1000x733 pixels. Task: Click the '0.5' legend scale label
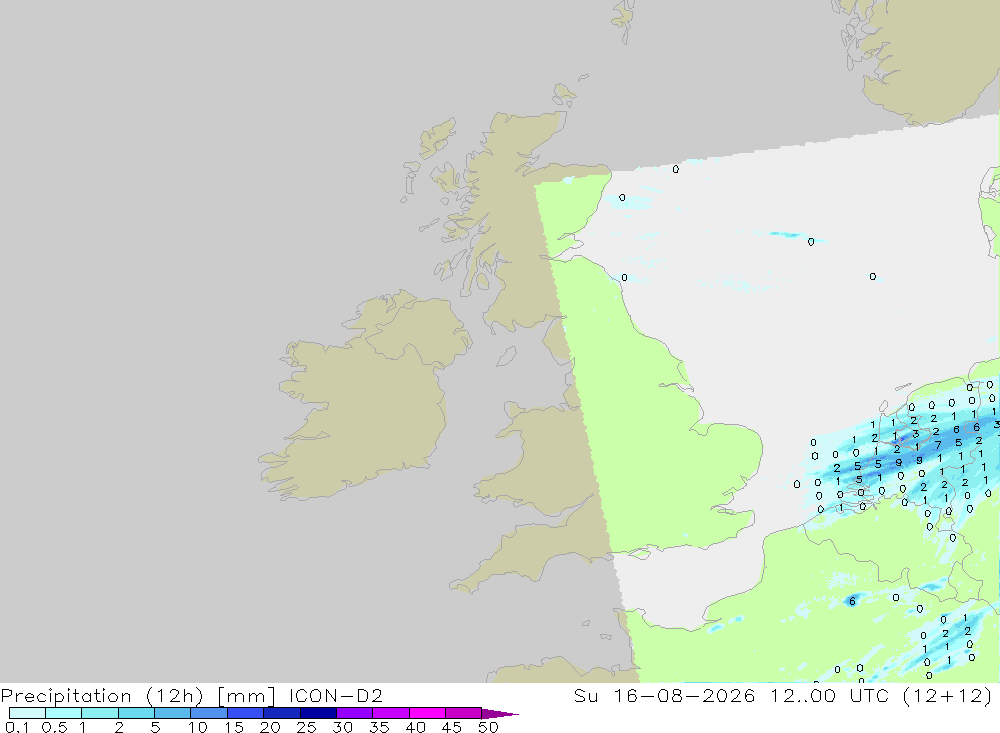[54, 727]
